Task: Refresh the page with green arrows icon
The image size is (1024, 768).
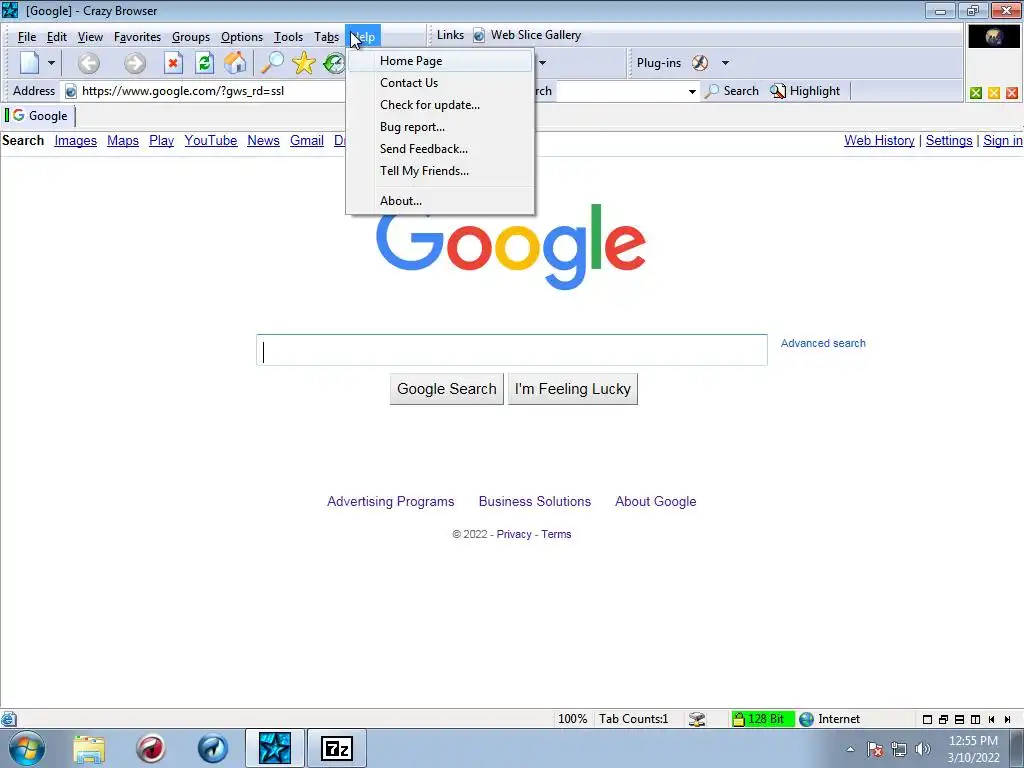Action: [x=204, y=63]
